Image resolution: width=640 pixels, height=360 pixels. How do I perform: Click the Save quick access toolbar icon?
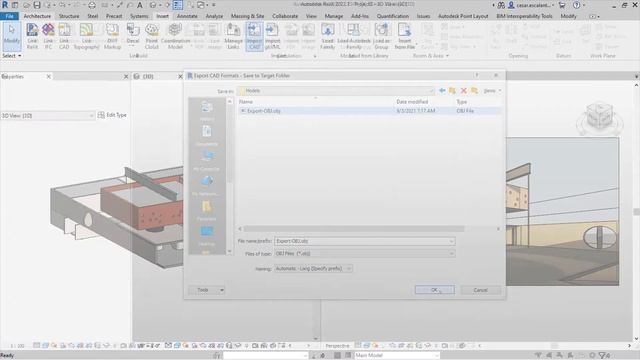click(x=37, y=5)
